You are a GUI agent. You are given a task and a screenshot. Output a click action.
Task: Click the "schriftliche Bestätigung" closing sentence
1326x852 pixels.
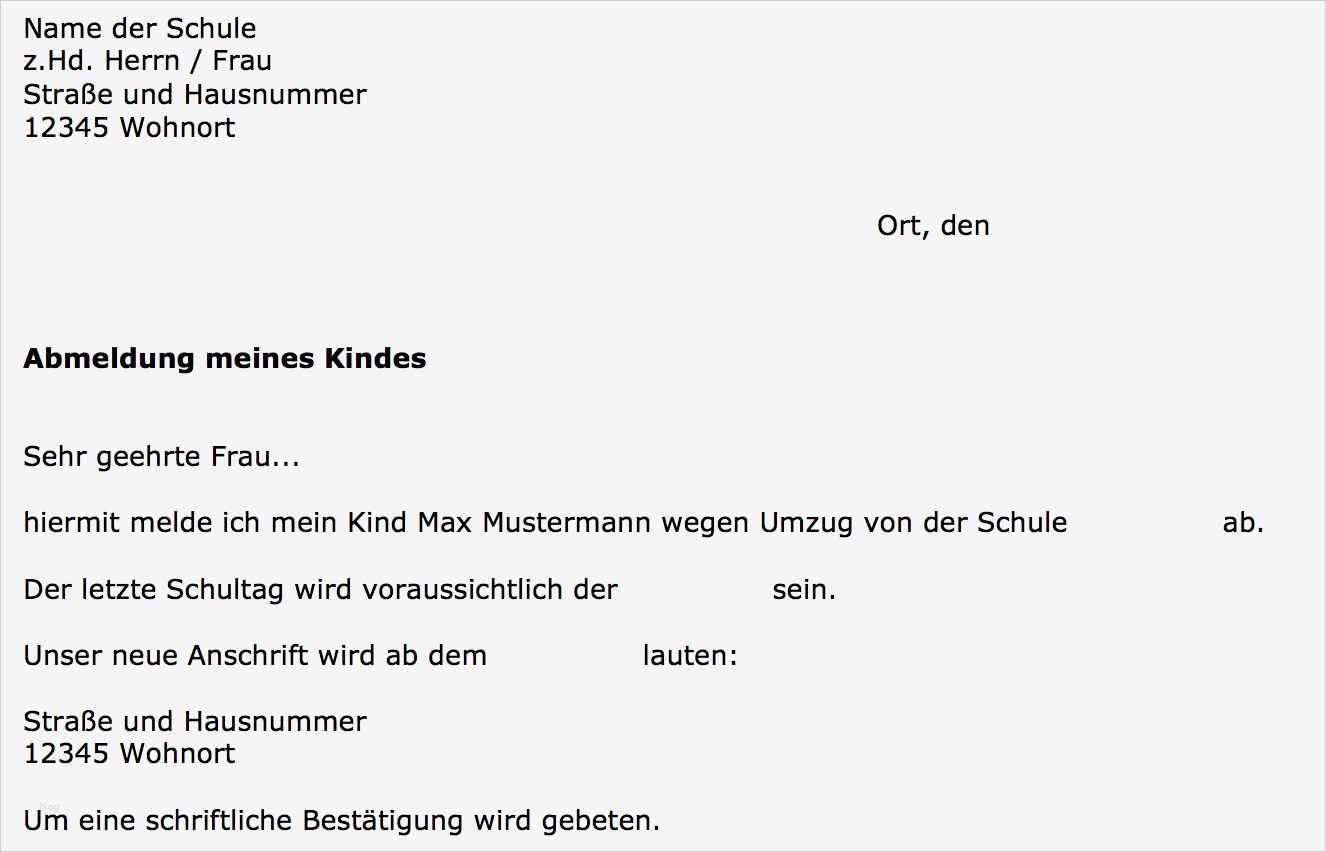click(342, 822)
